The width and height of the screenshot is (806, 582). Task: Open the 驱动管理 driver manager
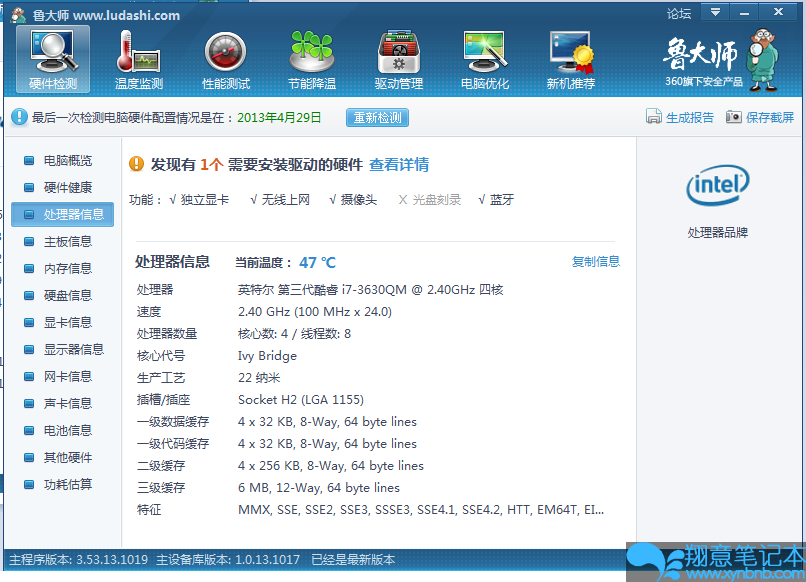tap(399, 59)
